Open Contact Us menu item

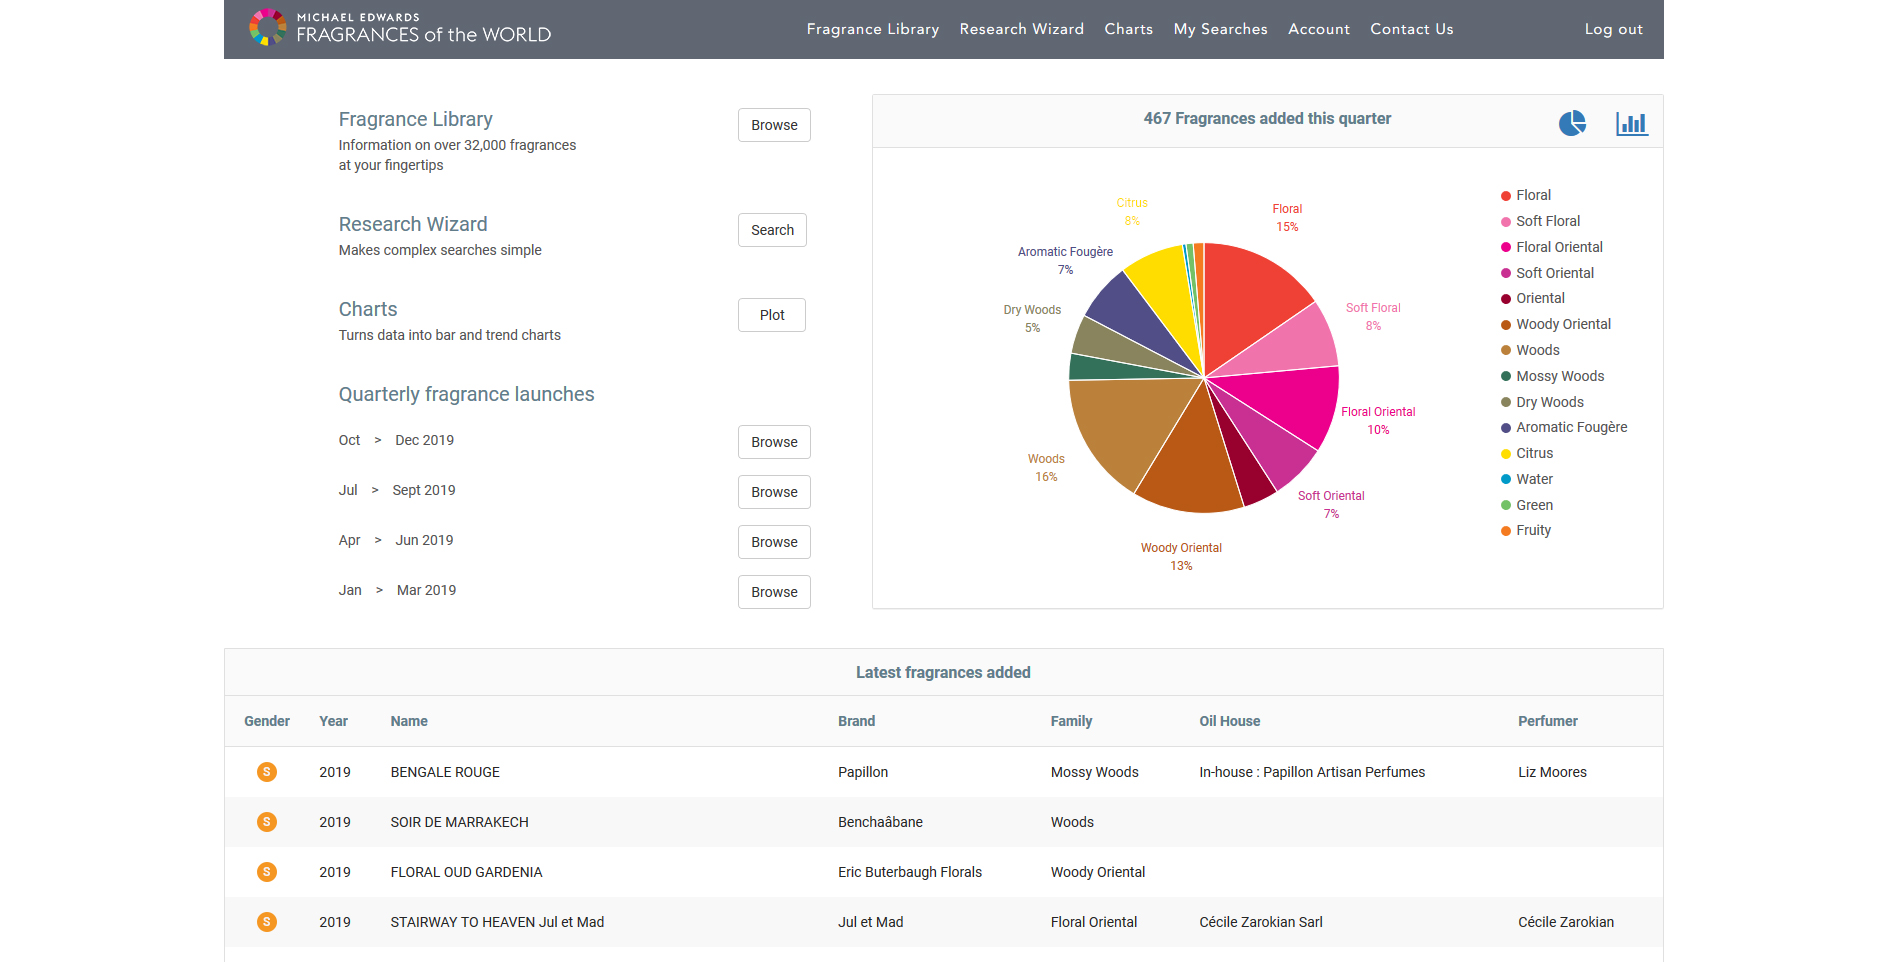[1411, 29]
